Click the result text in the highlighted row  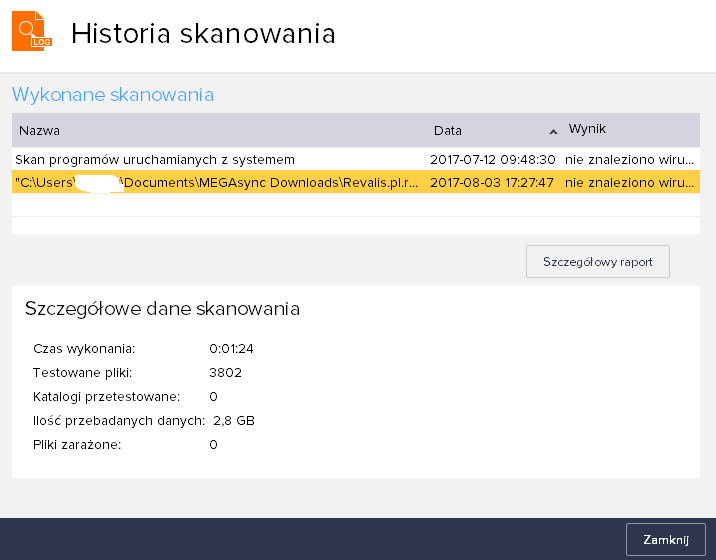coord(629,182)
